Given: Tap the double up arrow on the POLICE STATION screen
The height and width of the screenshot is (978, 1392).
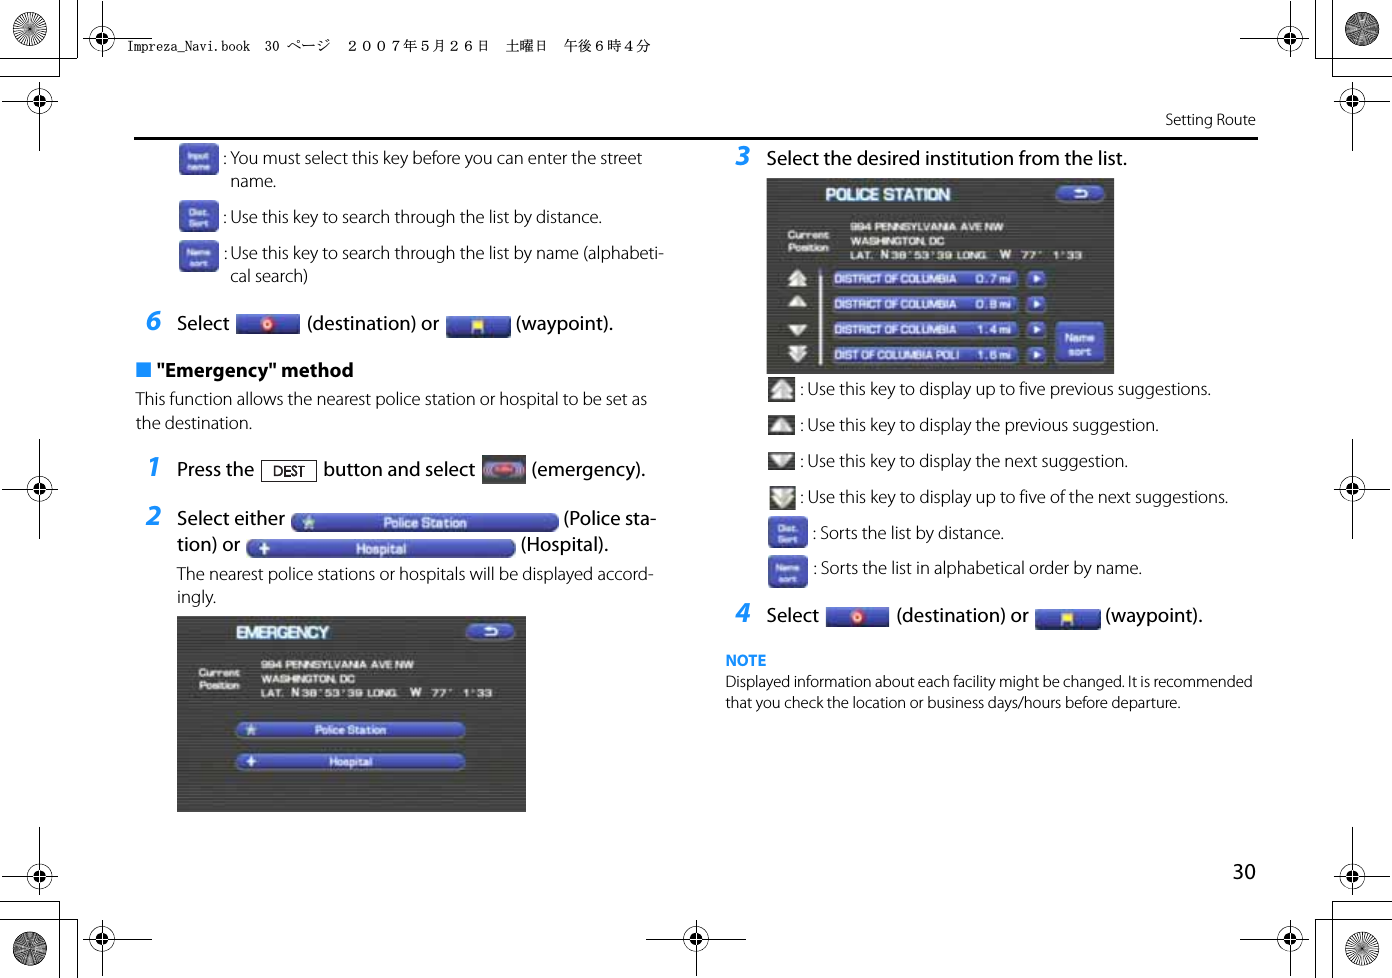Looking at the screenshot, I should click(x=797, y=278).
